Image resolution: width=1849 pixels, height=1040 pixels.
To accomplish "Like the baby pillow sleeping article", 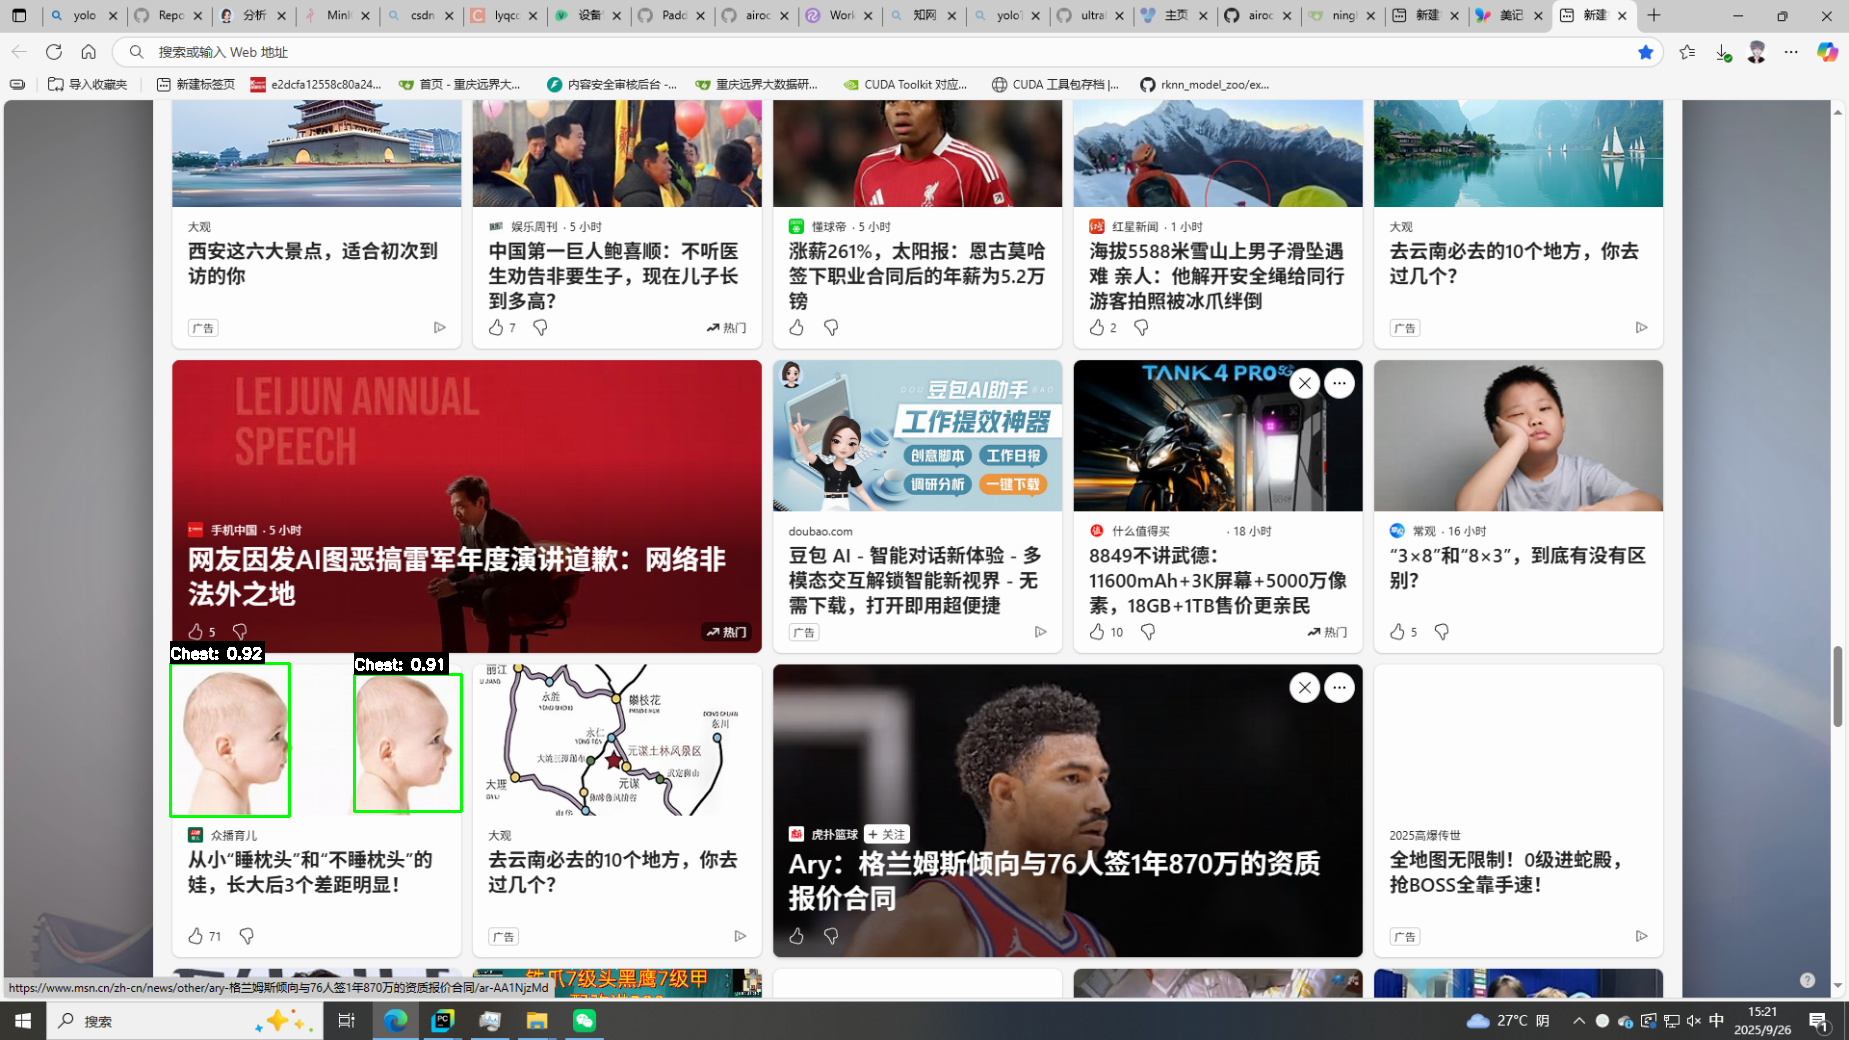I will click(x=196, y=936).
